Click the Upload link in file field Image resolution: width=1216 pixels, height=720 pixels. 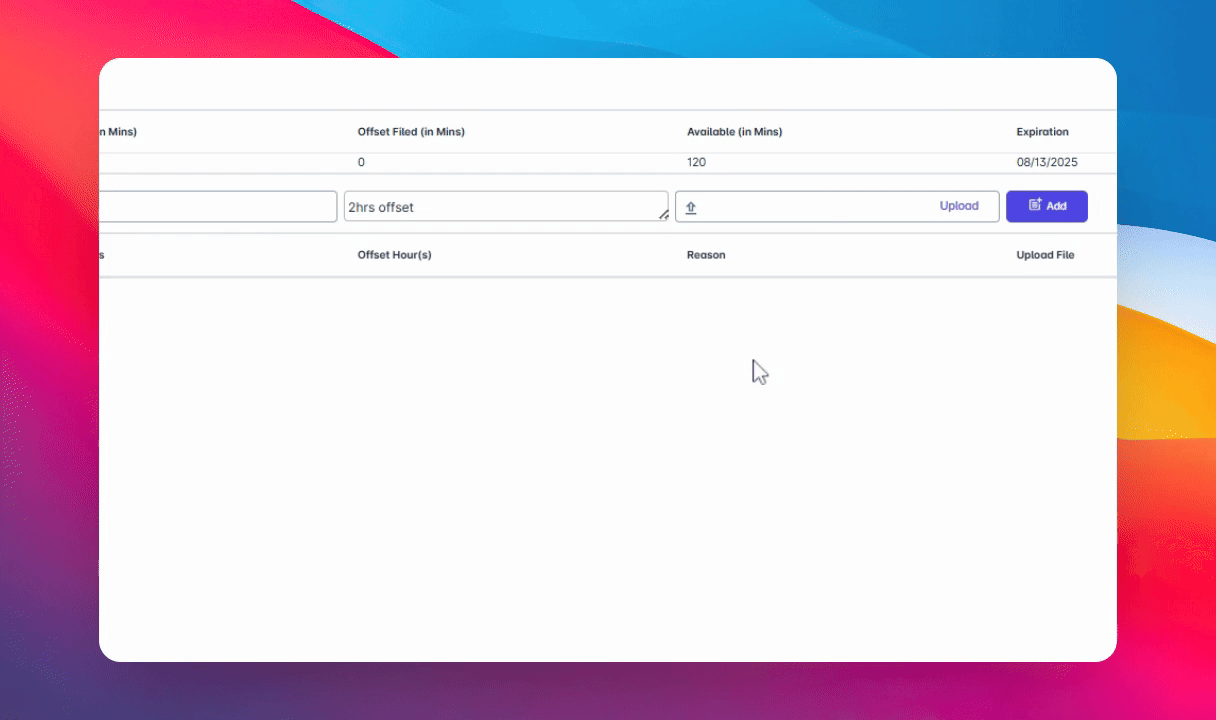959,206
